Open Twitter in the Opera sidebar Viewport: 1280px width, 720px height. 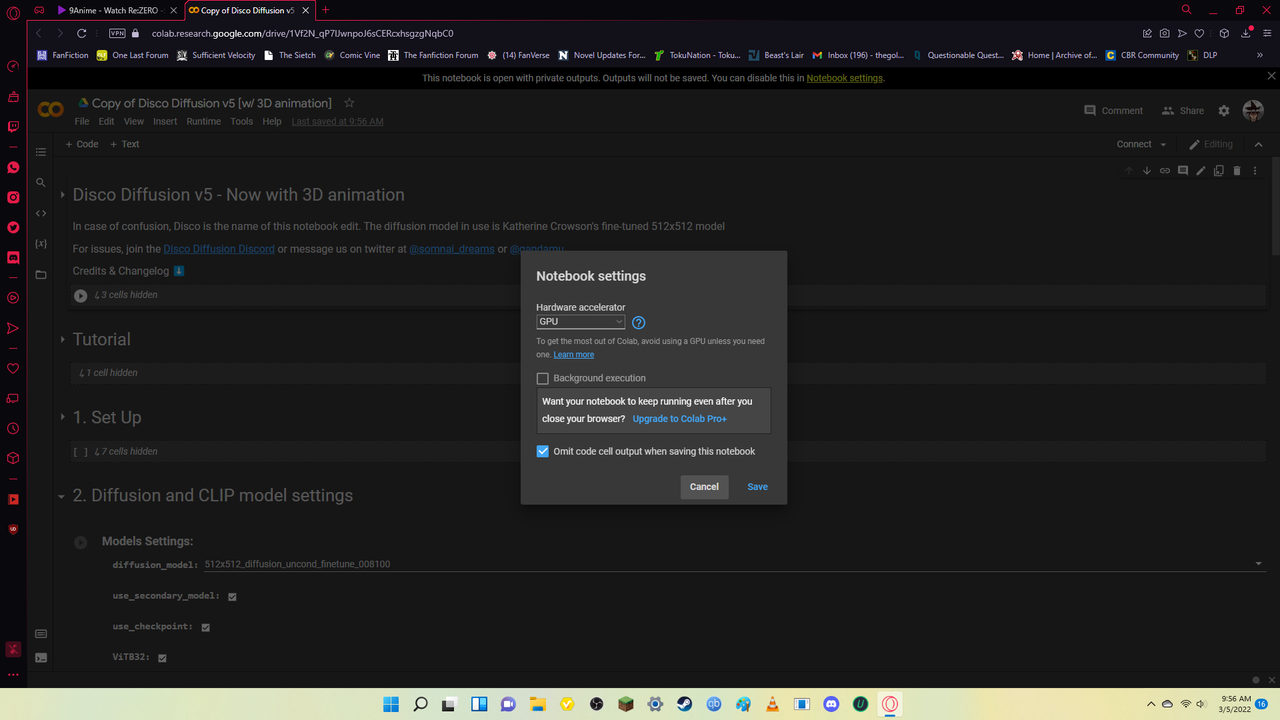click(x=13, y=227)
